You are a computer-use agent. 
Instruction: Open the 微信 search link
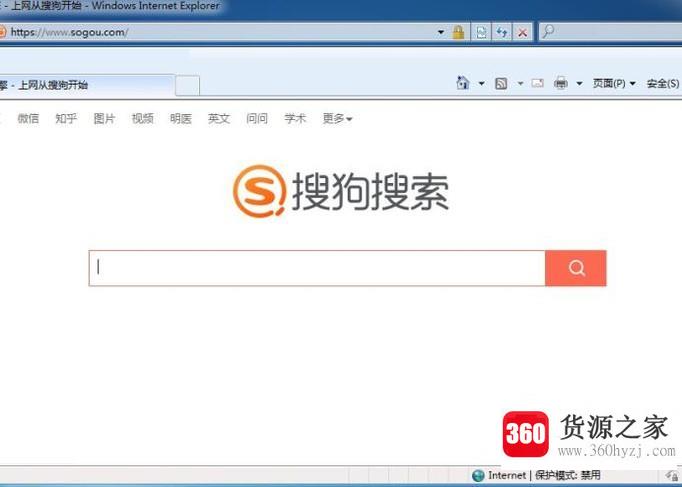(x=28, y=118)
